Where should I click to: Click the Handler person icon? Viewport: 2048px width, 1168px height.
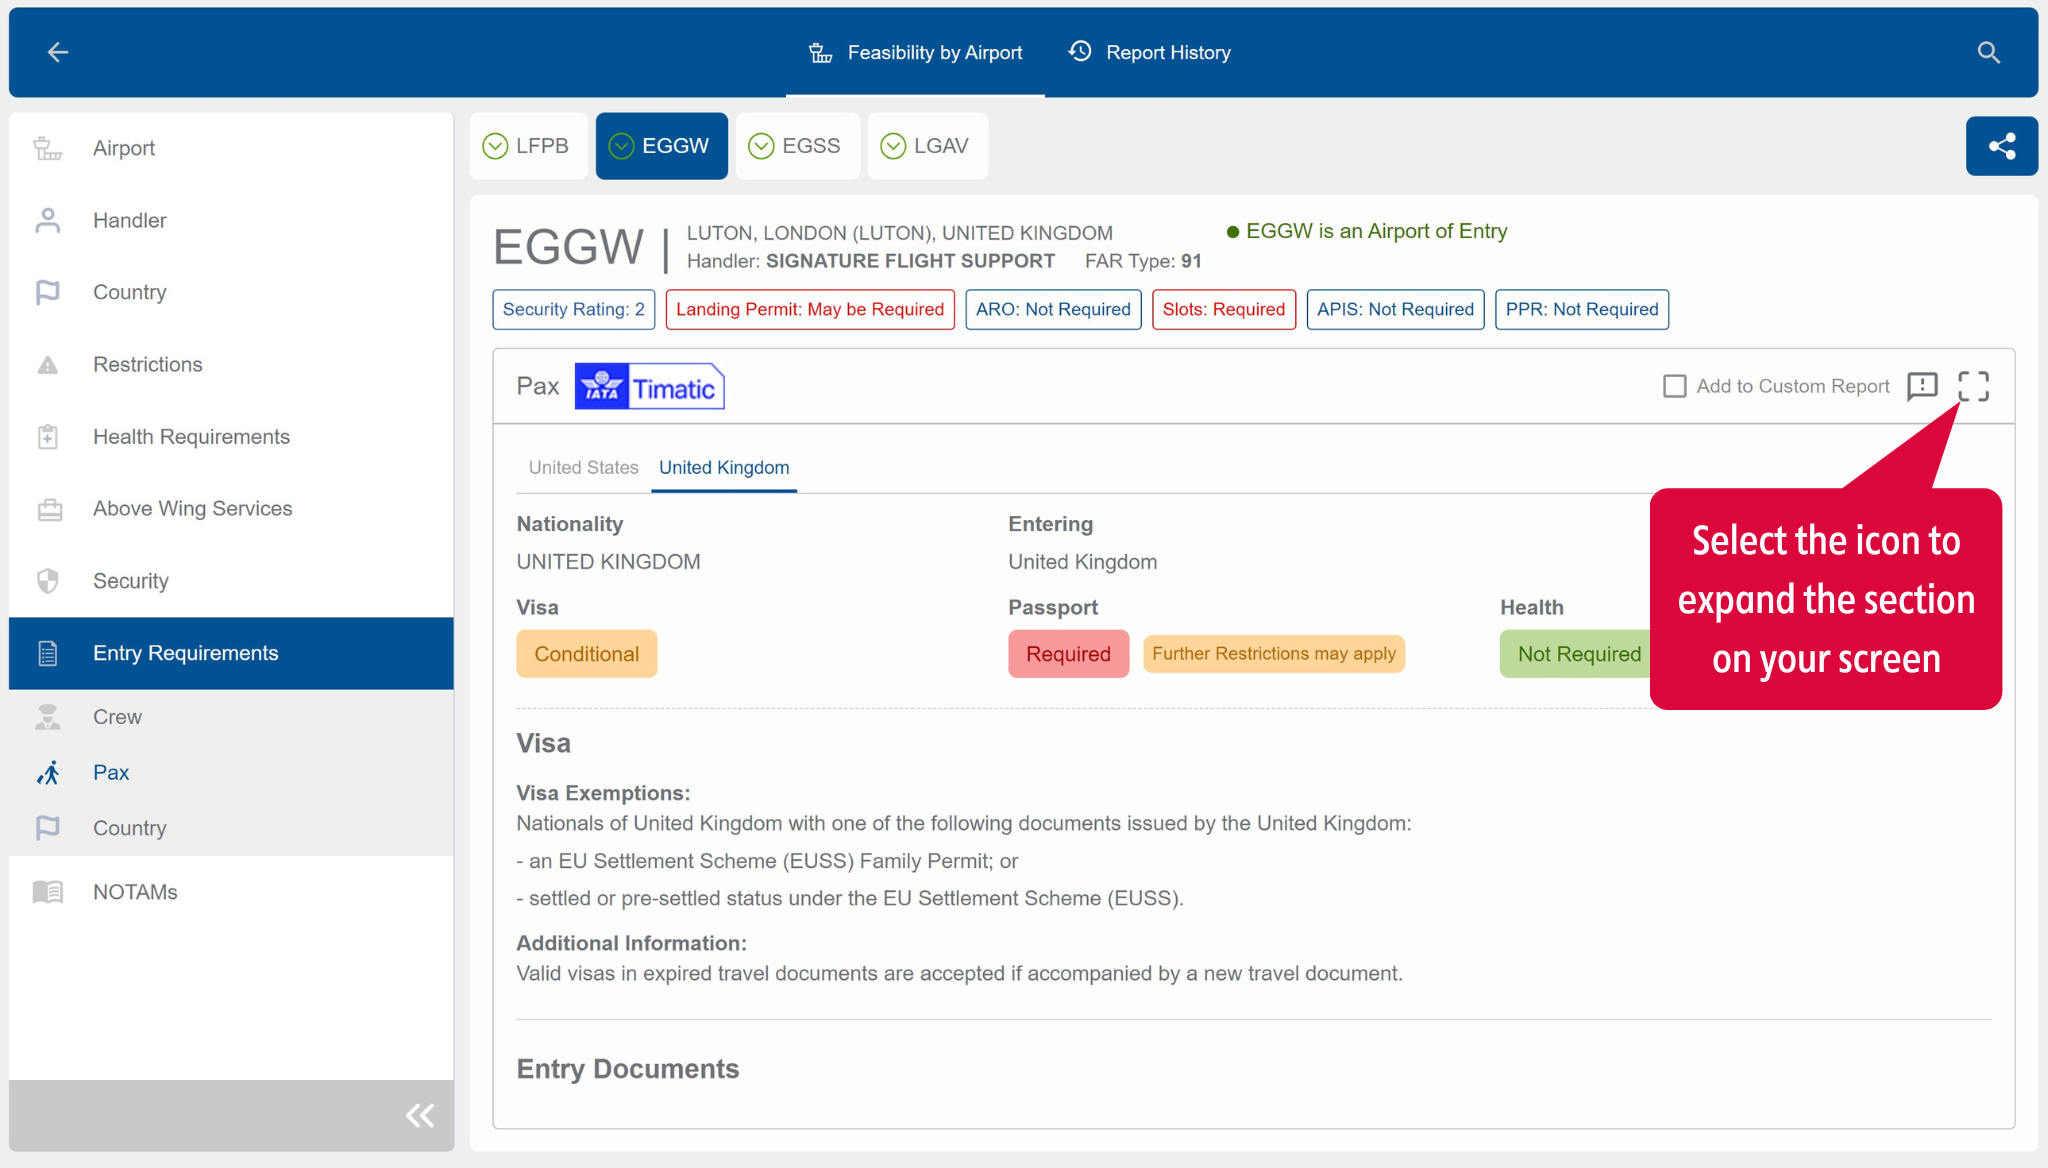(x=48, y=220)
